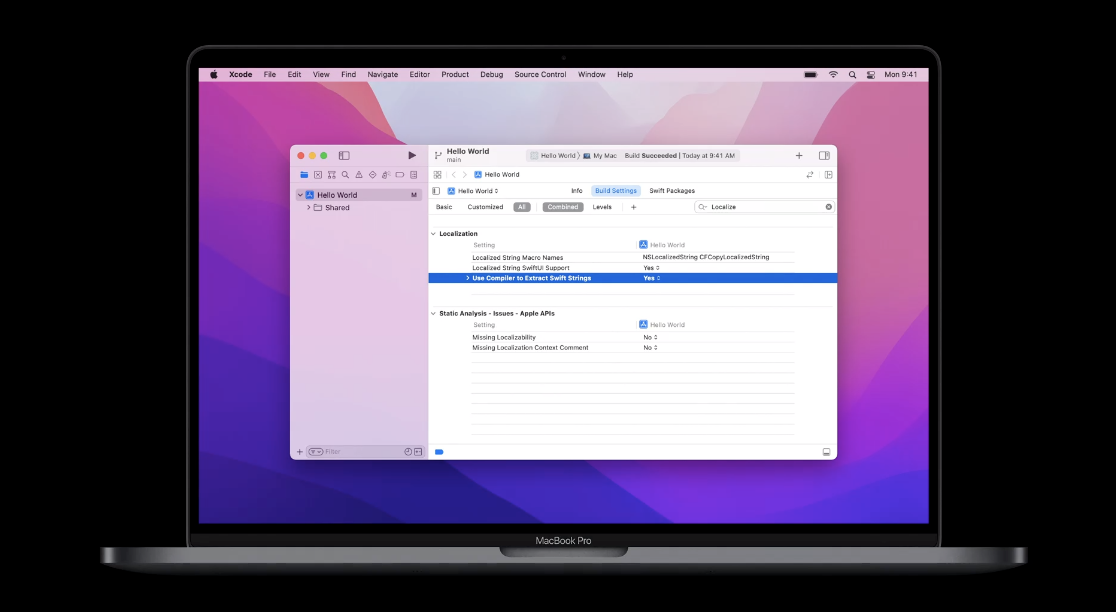Open the Source Control menu
This screenshot has width=1116, height=612.
point(540,74)
